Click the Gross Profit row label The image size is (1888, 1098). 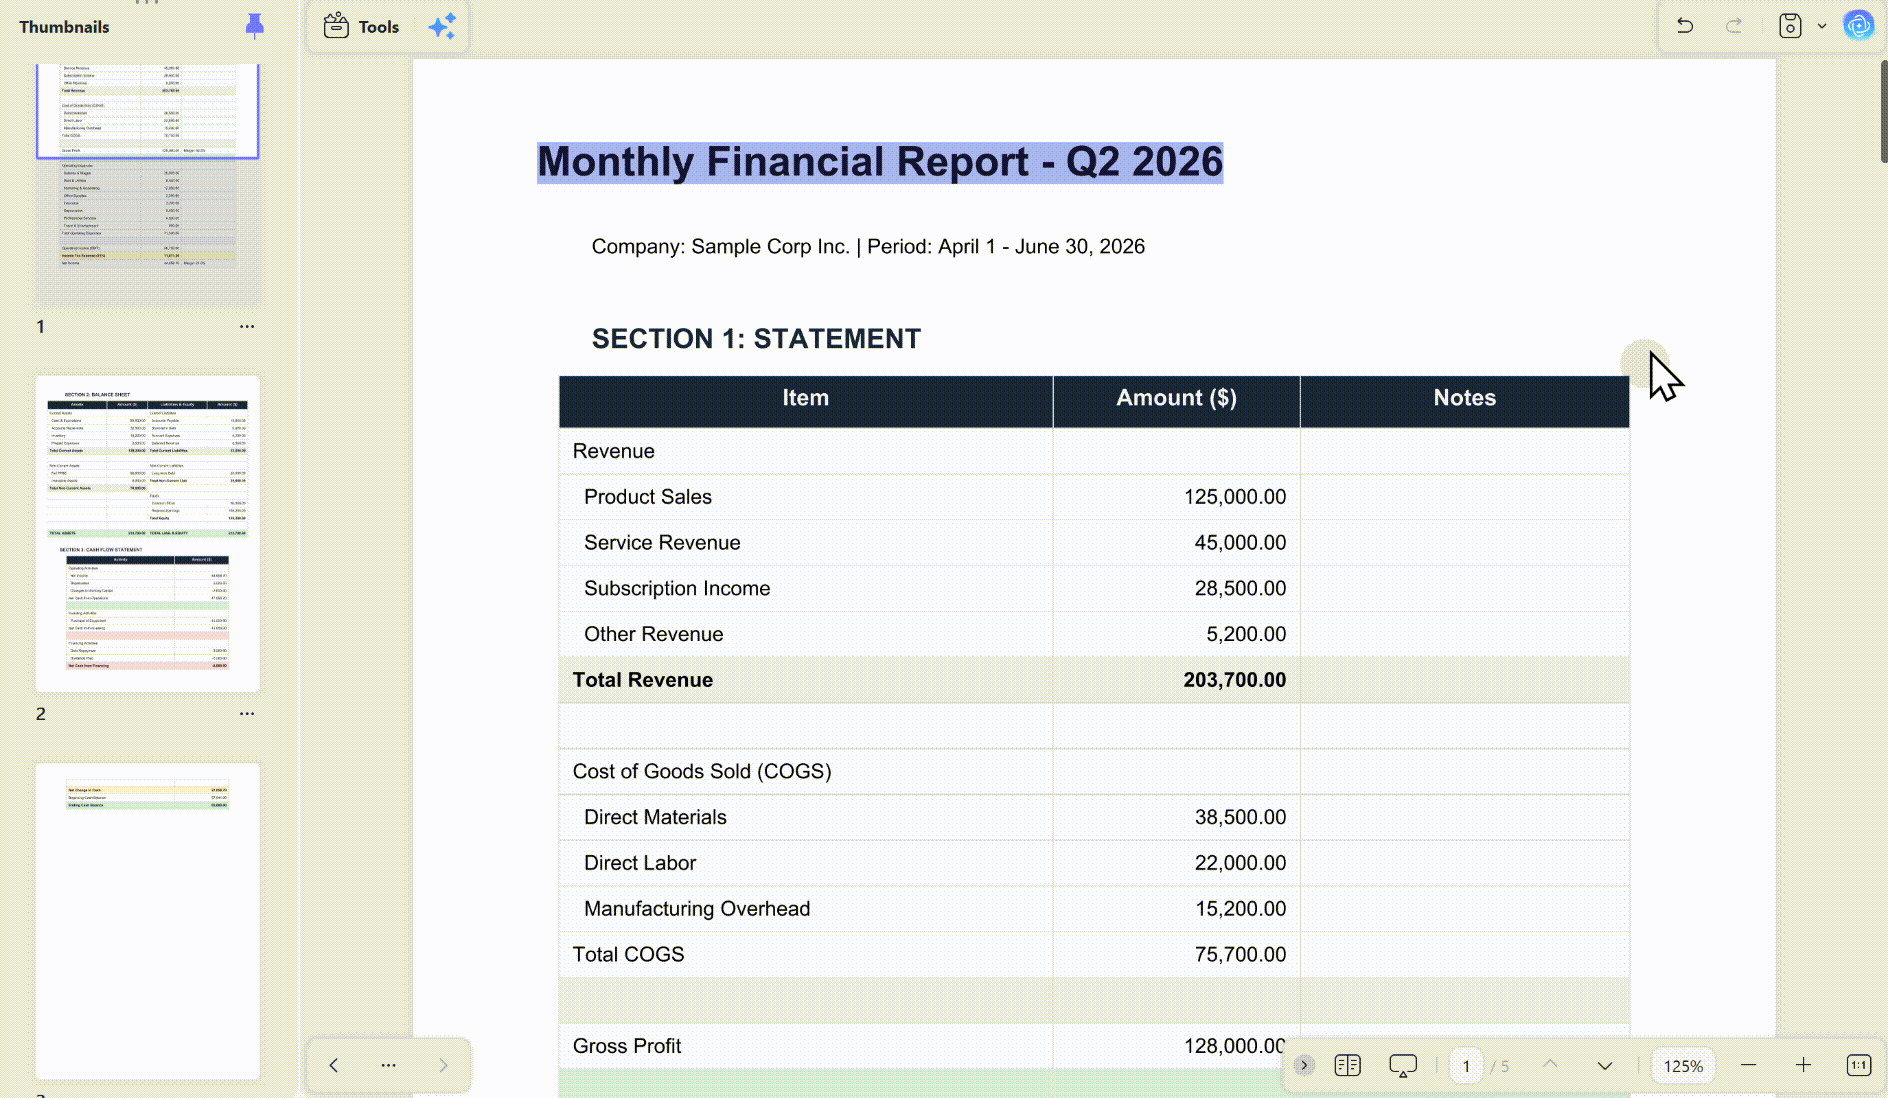(x=627, y=1046)
